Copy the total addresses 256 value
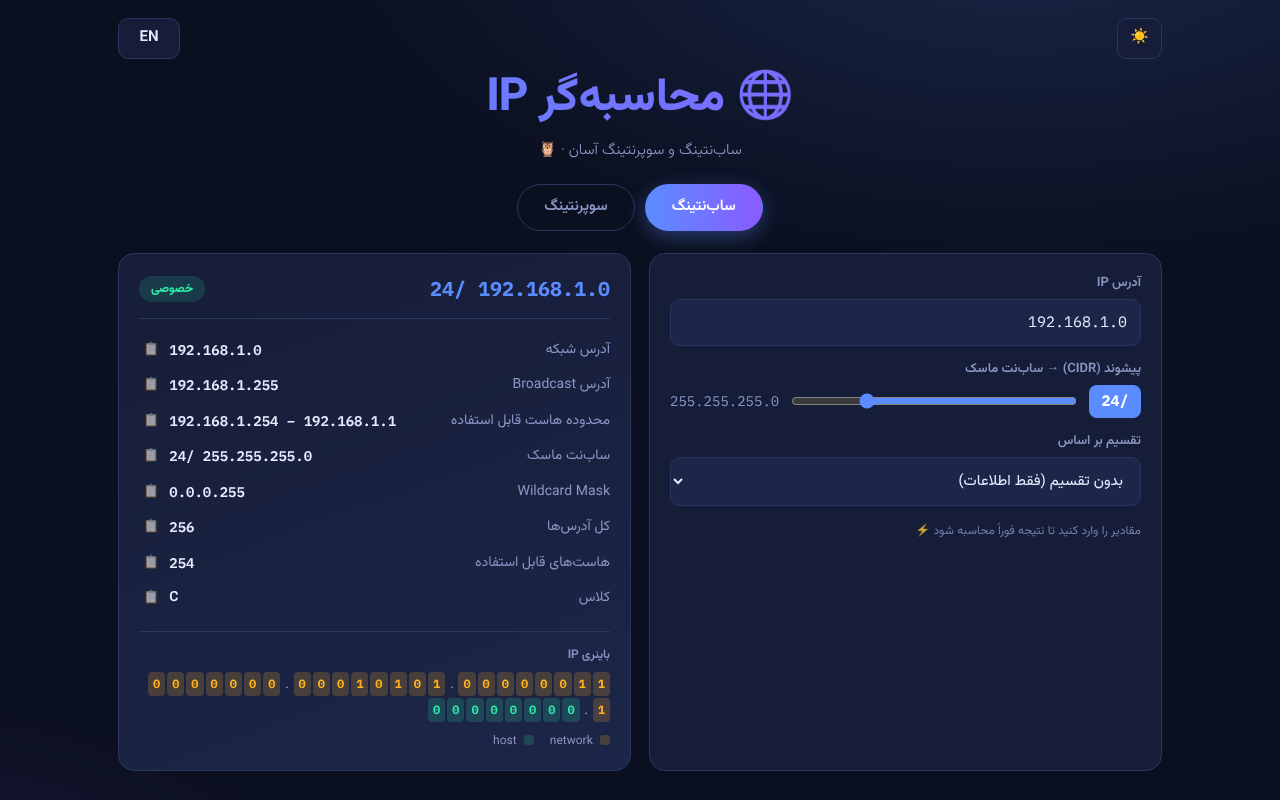1280x800 pixels. coord(151,526)
